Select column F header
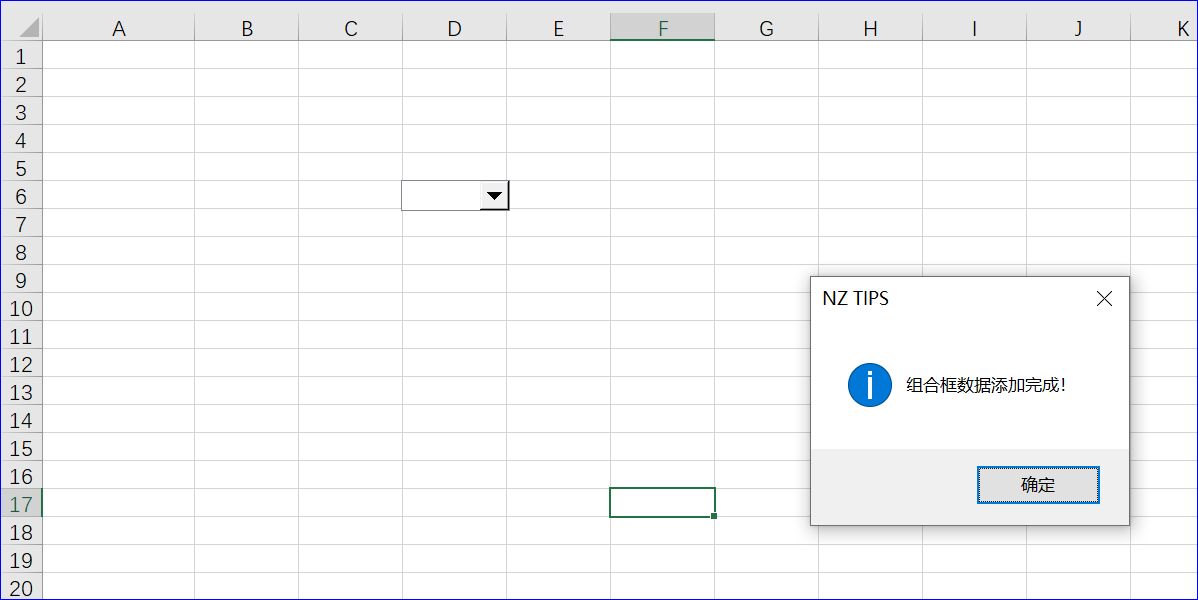This screenshot has height=600, width=1198. click(x=662, y=29)
